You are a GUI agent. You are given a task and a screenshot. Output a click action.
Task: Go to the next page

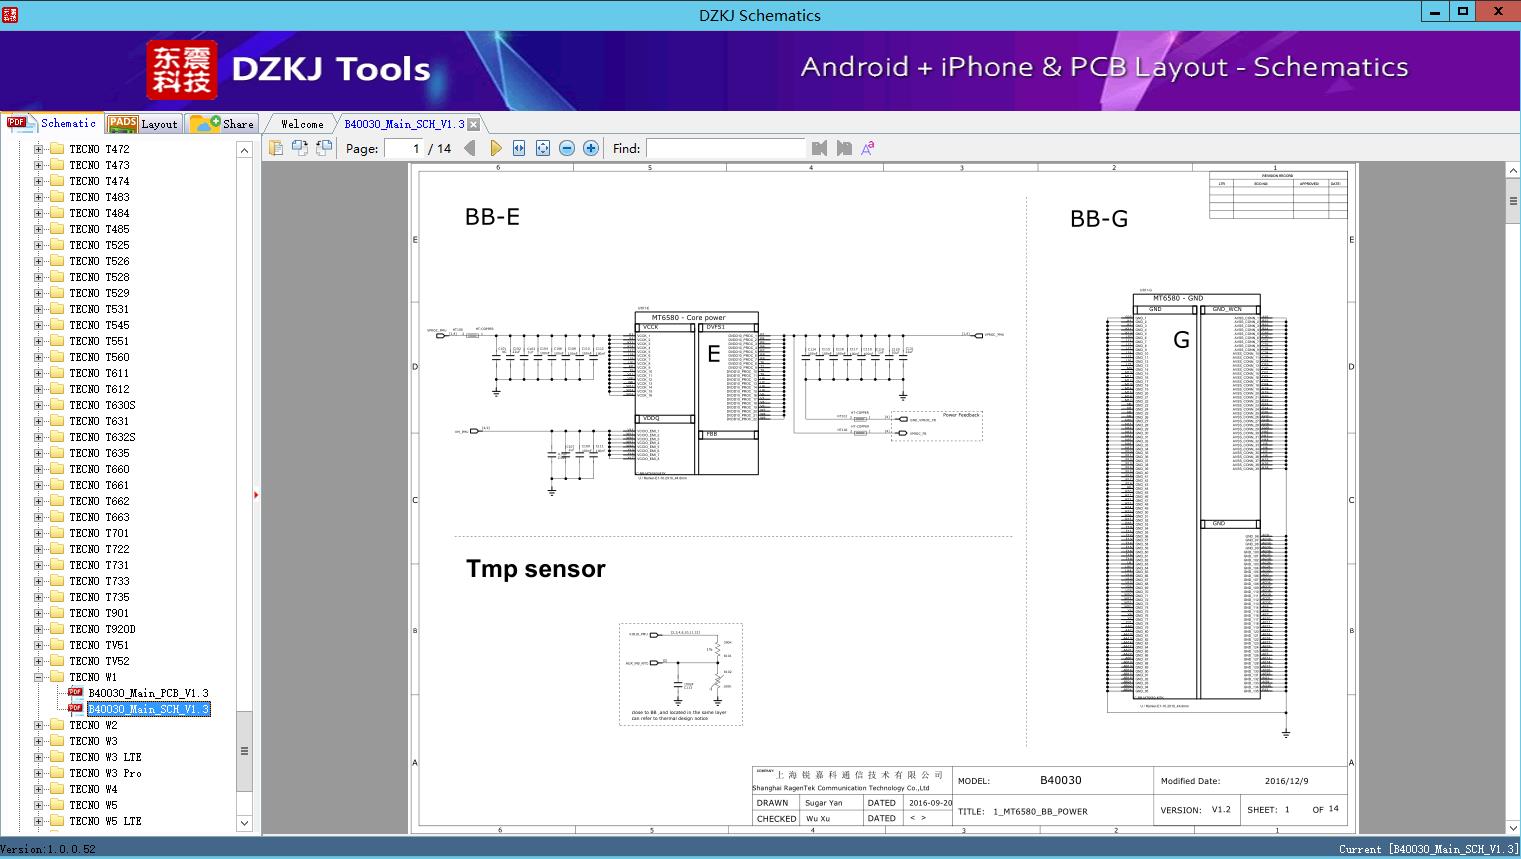(x=495, y=148)
